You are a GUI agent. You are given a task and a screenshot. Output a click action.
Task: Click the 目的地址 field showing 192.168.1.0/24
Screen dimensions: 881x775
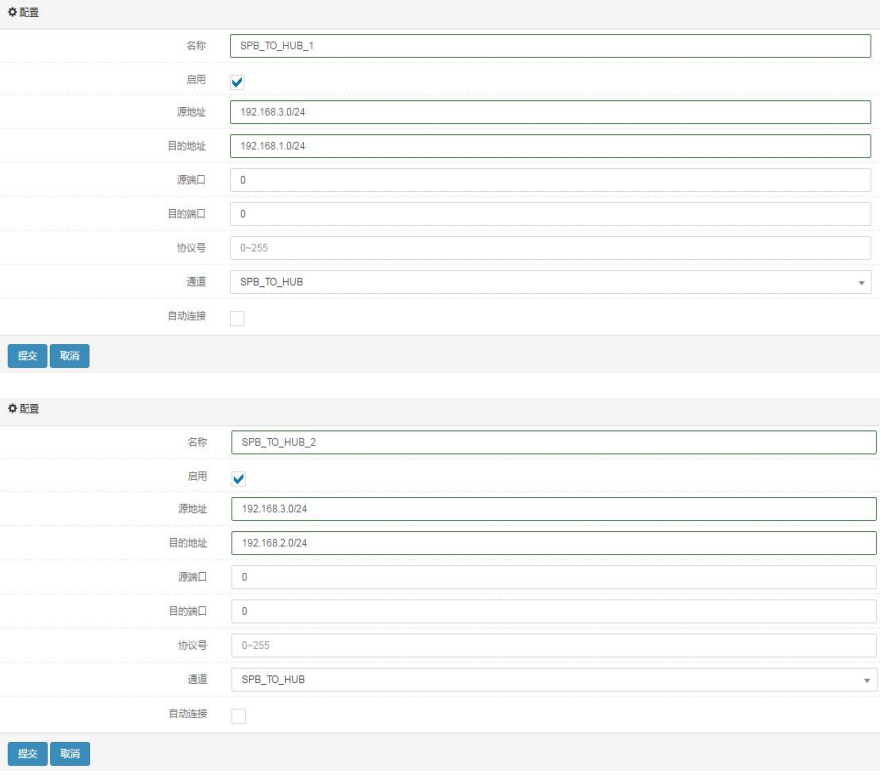pyautogui.click(x=550, y=146)
